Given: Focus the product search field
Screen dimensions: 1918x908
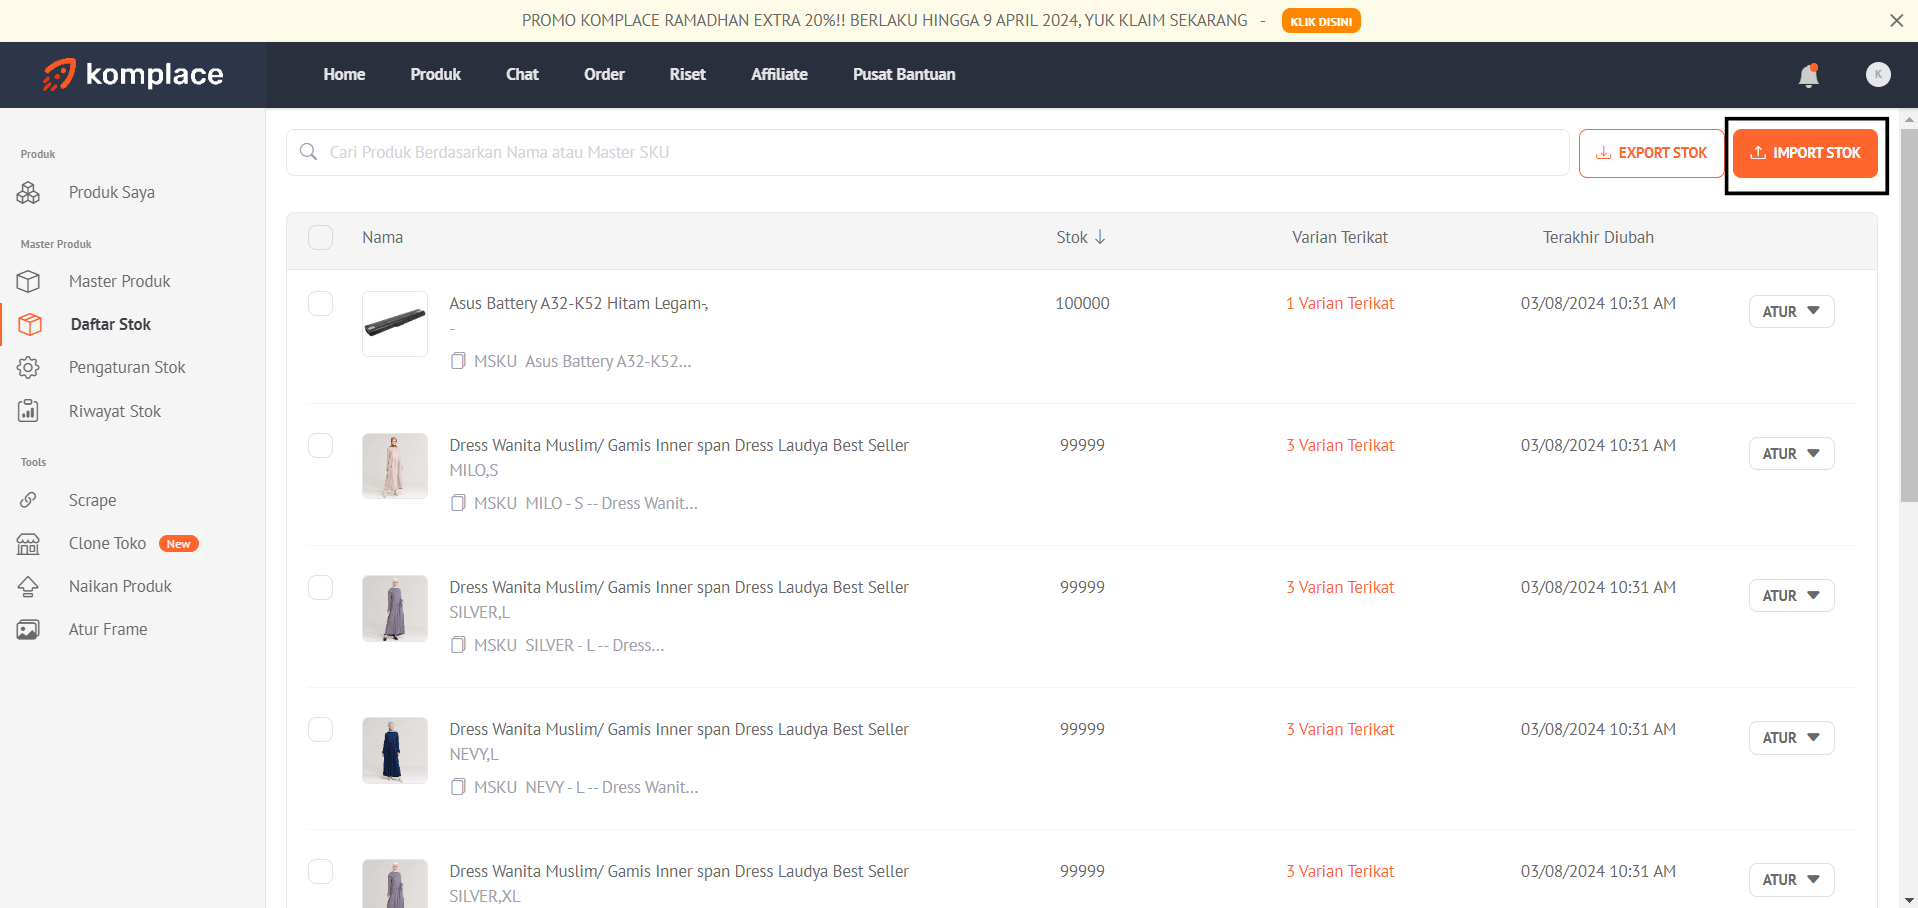Looking at the screenshot, I should point(927,152).
